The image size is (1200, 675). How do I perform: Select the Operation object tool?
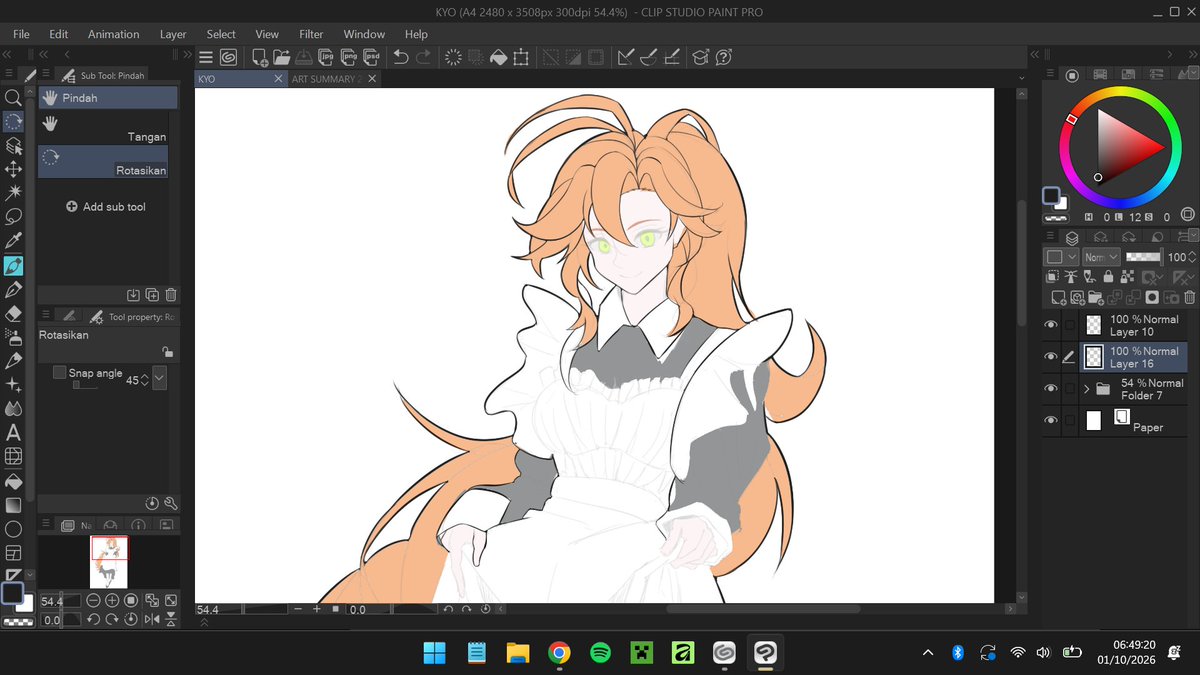pyautogui.click(x=13, y=145)
